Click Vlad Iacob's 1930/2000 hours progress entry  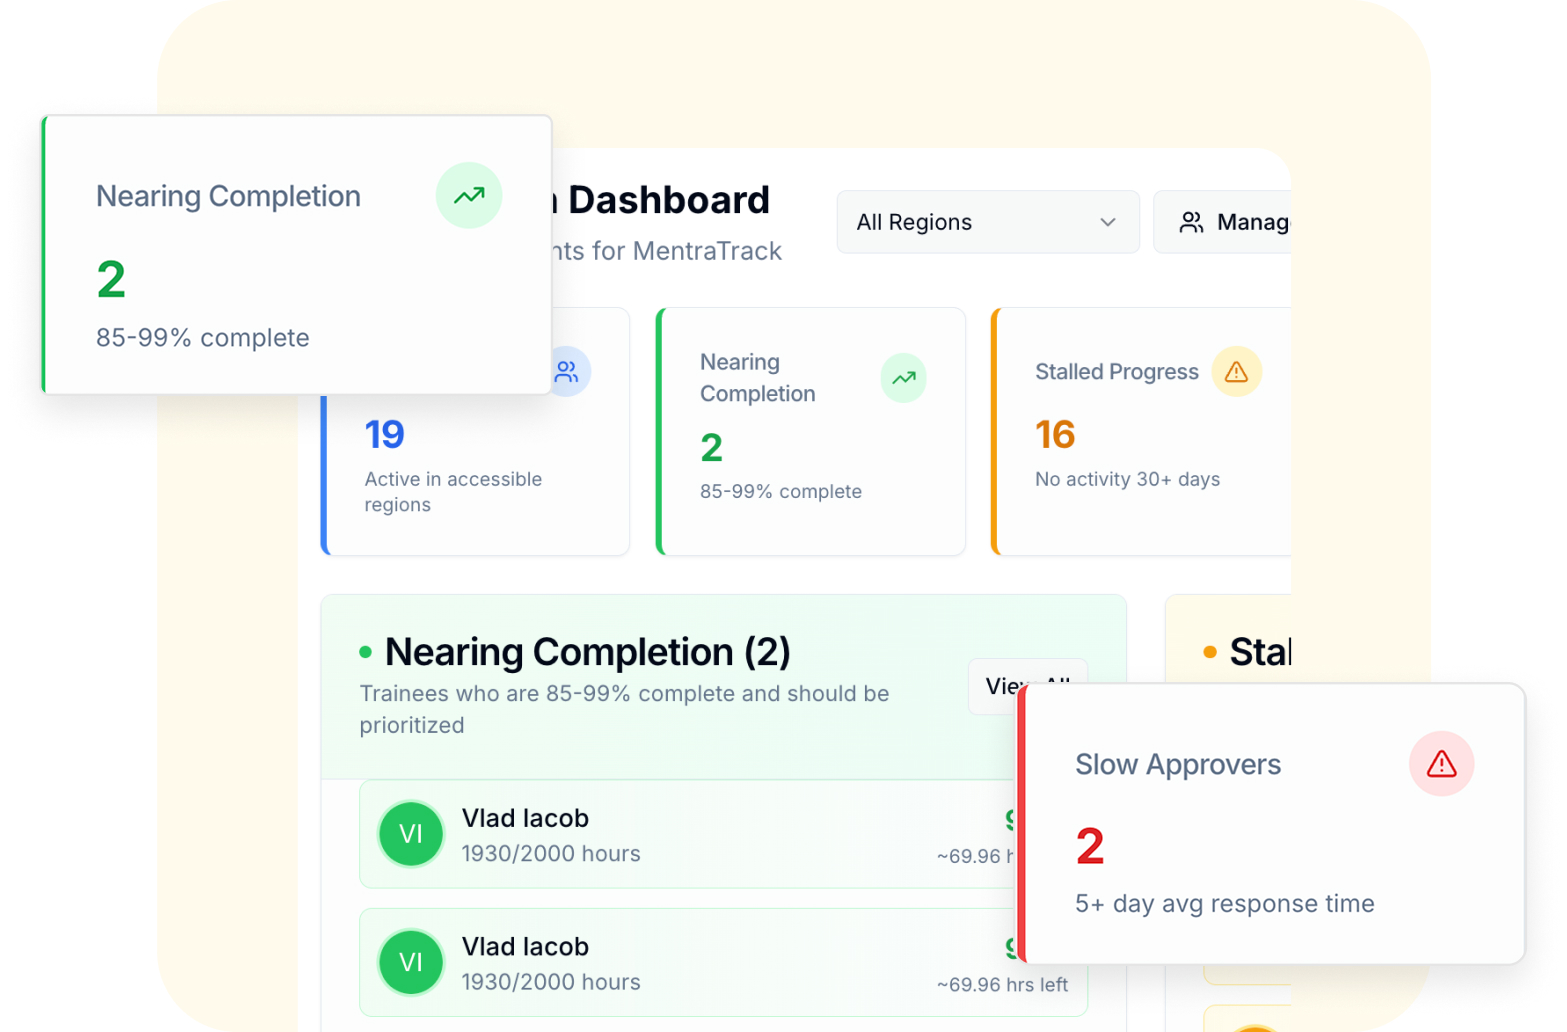551,854
